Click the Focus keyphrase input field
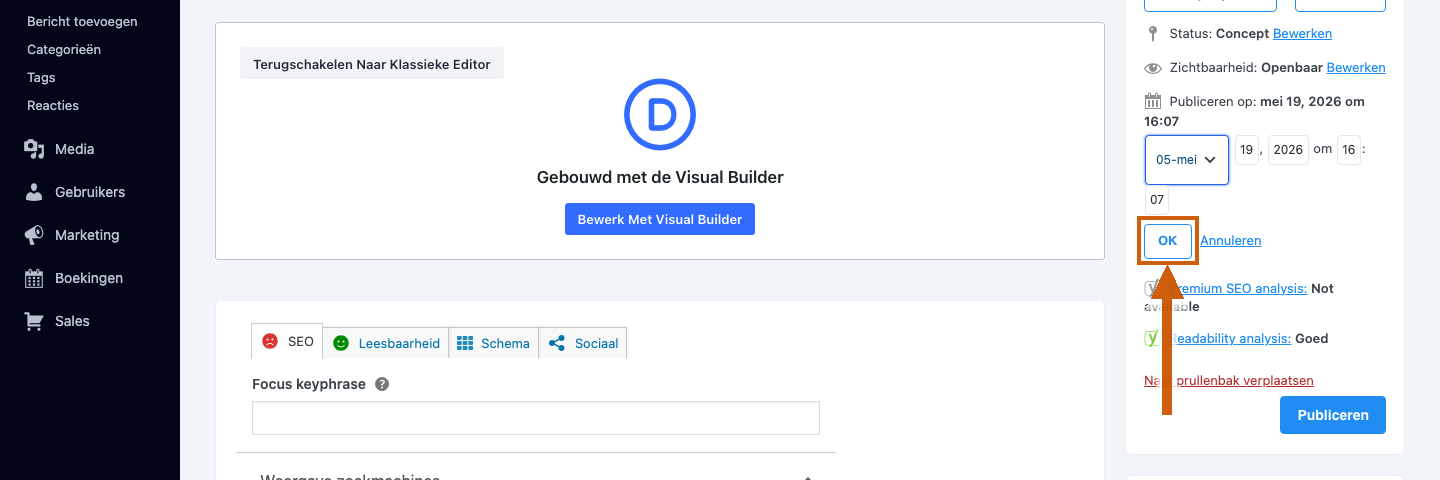1440x480 pixels. point(536,418)
